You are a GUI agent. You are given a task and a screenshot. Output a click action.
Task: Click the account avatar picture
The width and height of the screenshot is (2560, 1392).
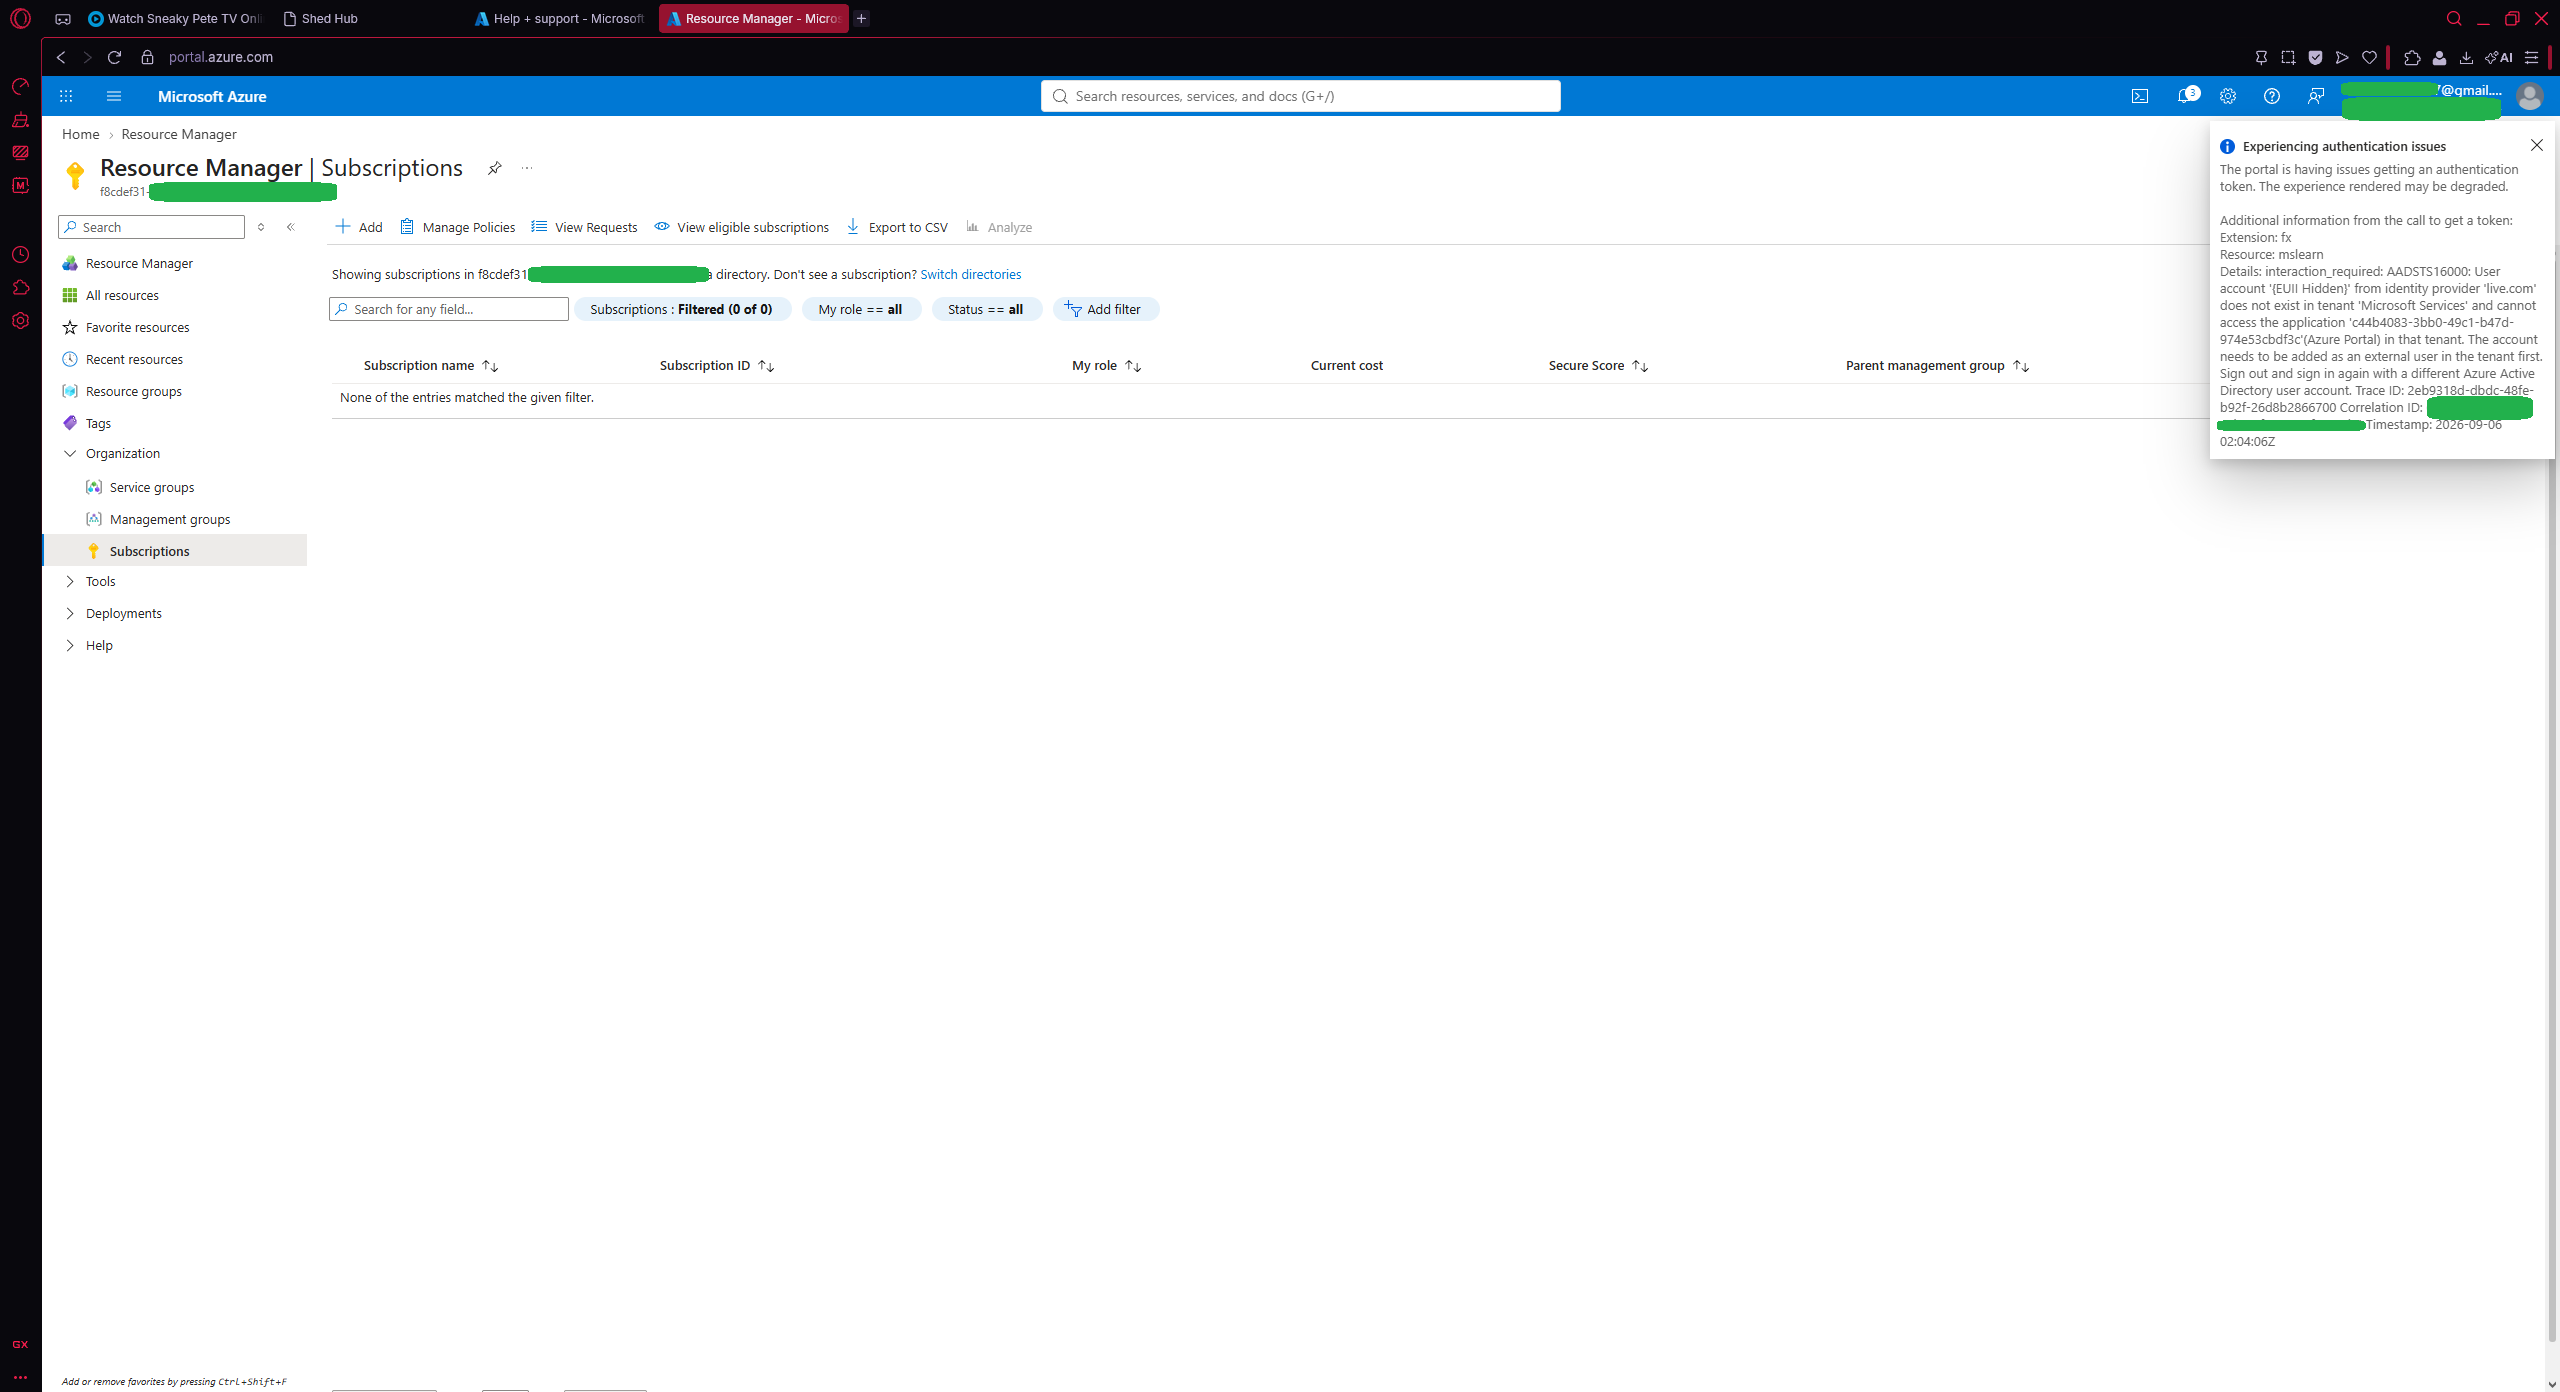coord(2530,96)
